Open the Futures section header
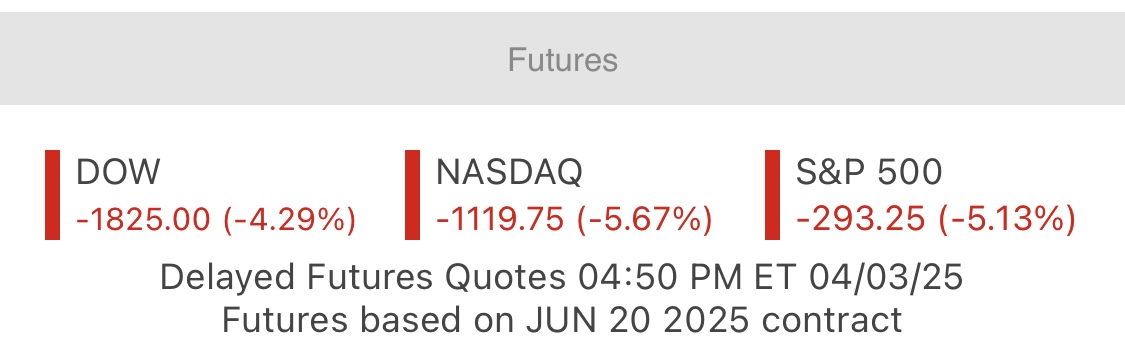1125x363 pixels. (562, 60)
